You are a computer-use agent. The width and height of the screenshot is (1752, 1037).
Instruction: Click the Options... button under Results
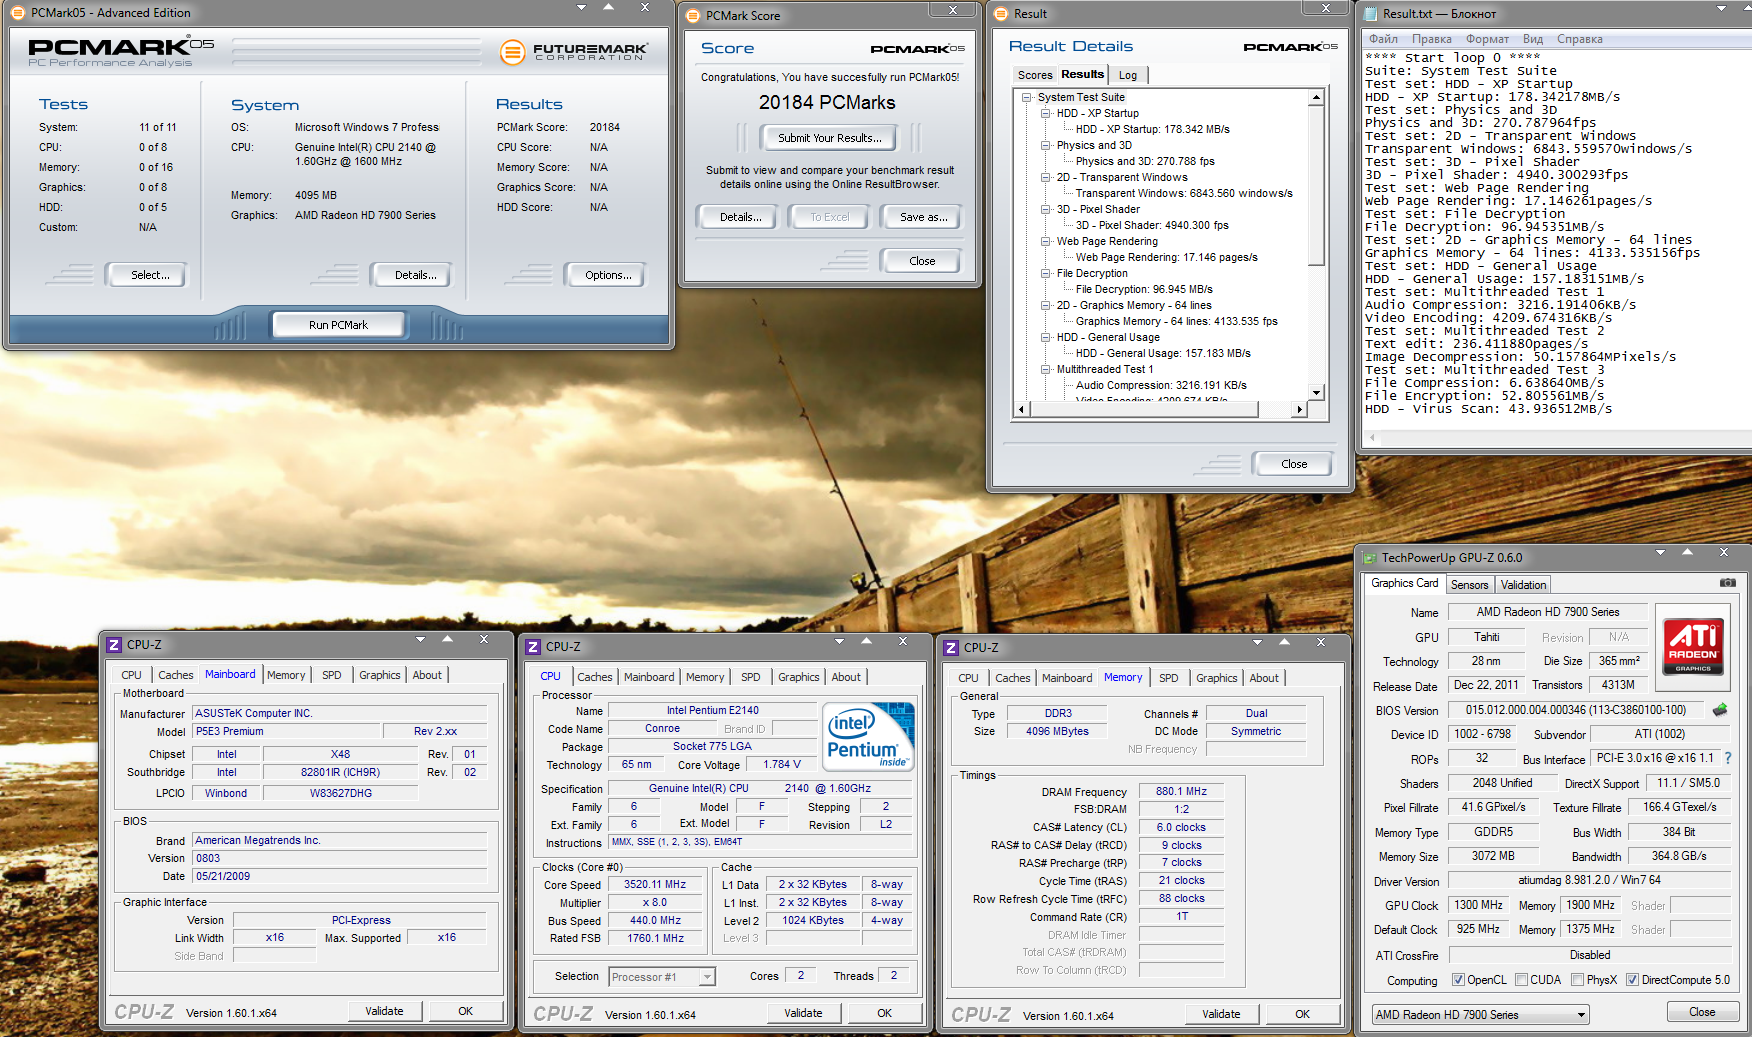pos(608,275)
